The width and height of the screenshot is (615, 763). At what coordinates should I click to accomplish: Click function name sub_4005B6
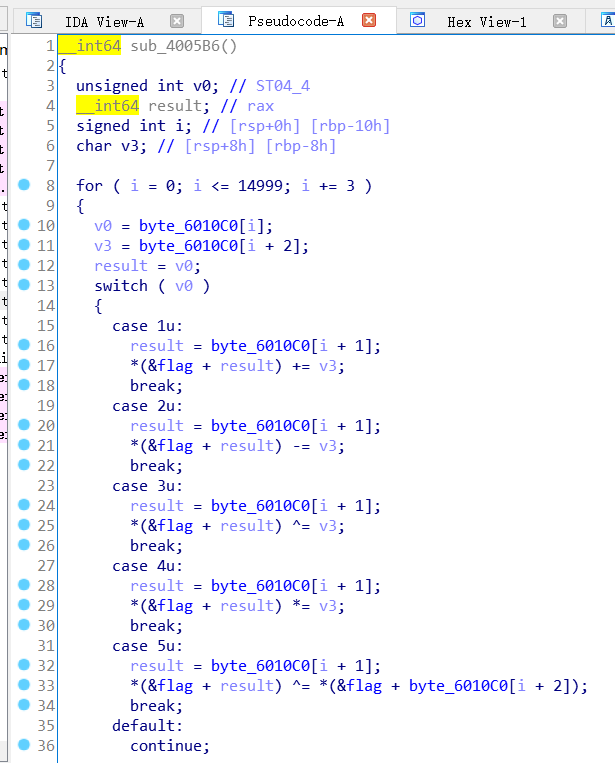click(x=176, y=46)
